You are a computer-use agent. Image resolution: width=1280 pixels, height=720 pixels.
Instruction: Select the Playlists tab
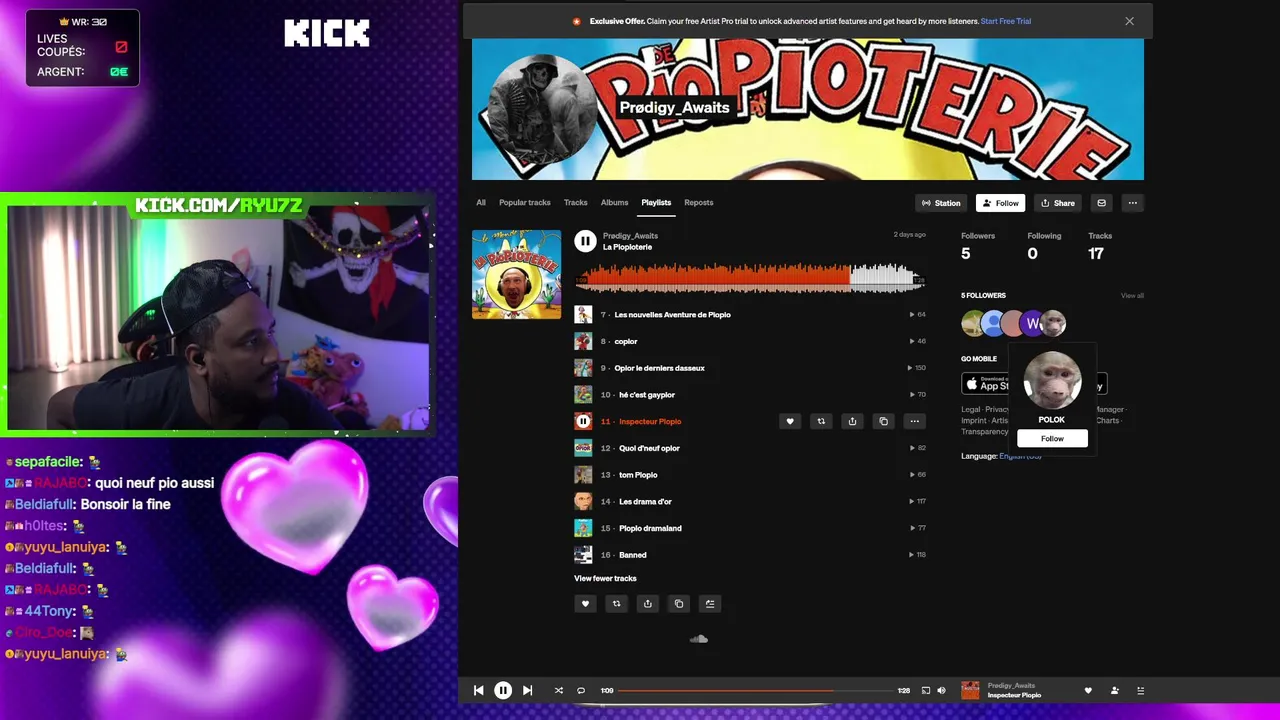656,203
